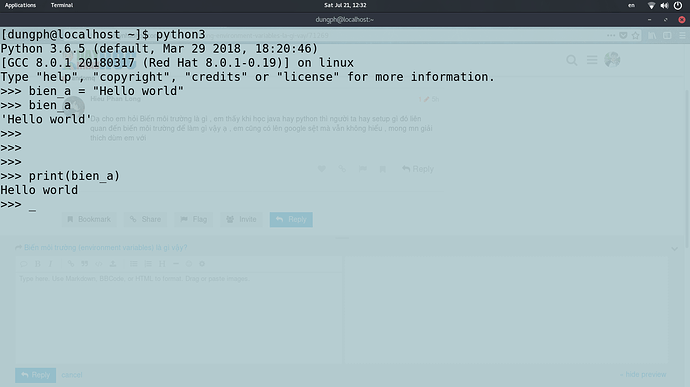Click the poster name 'Hieu Phan Long'
690x387 pixels.
tap(115, 99)
